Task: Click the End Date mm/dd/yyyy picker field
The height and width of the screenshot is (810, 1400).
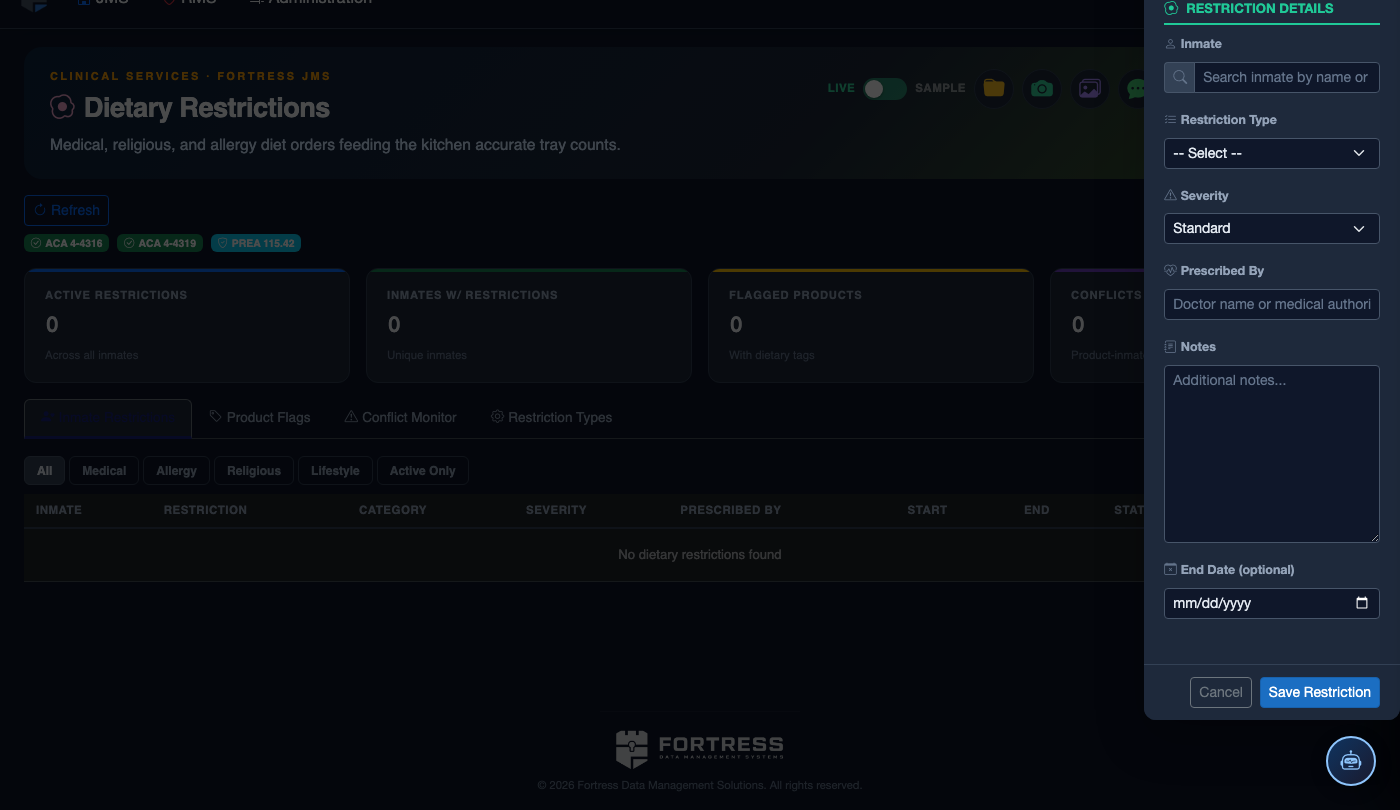Action: [x=1271, y=603]
